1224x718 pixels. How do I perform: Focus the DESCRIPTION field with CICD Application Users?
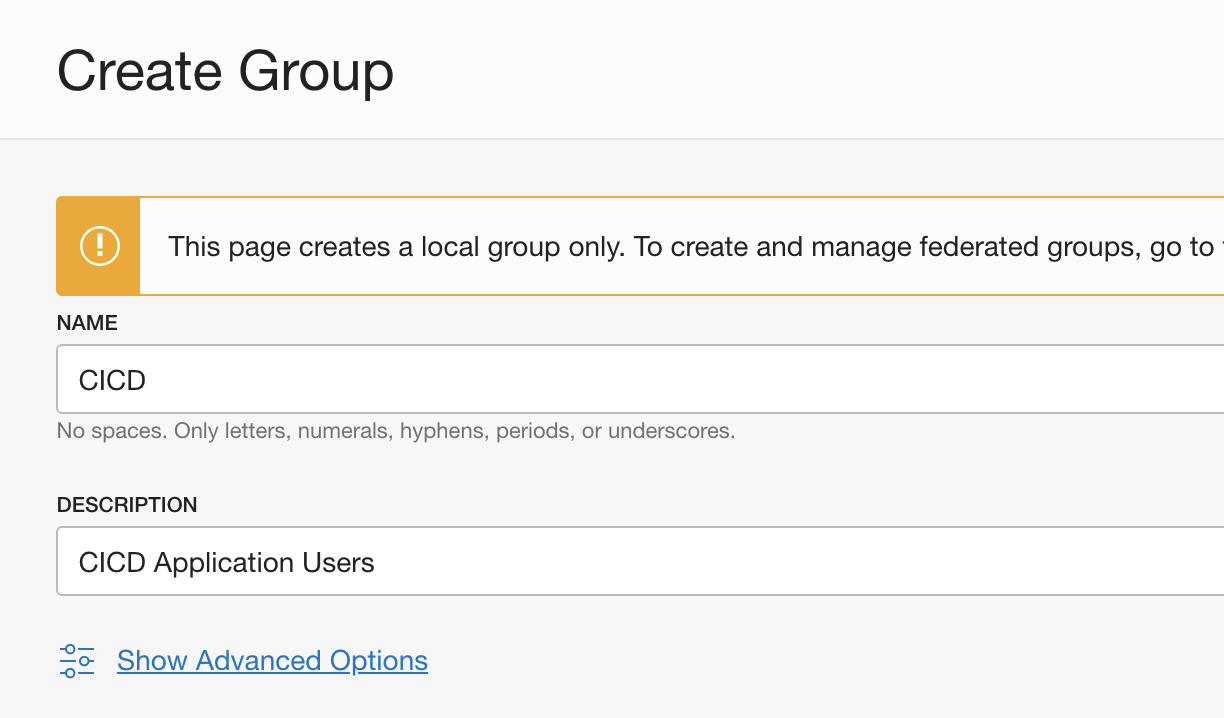640,561
